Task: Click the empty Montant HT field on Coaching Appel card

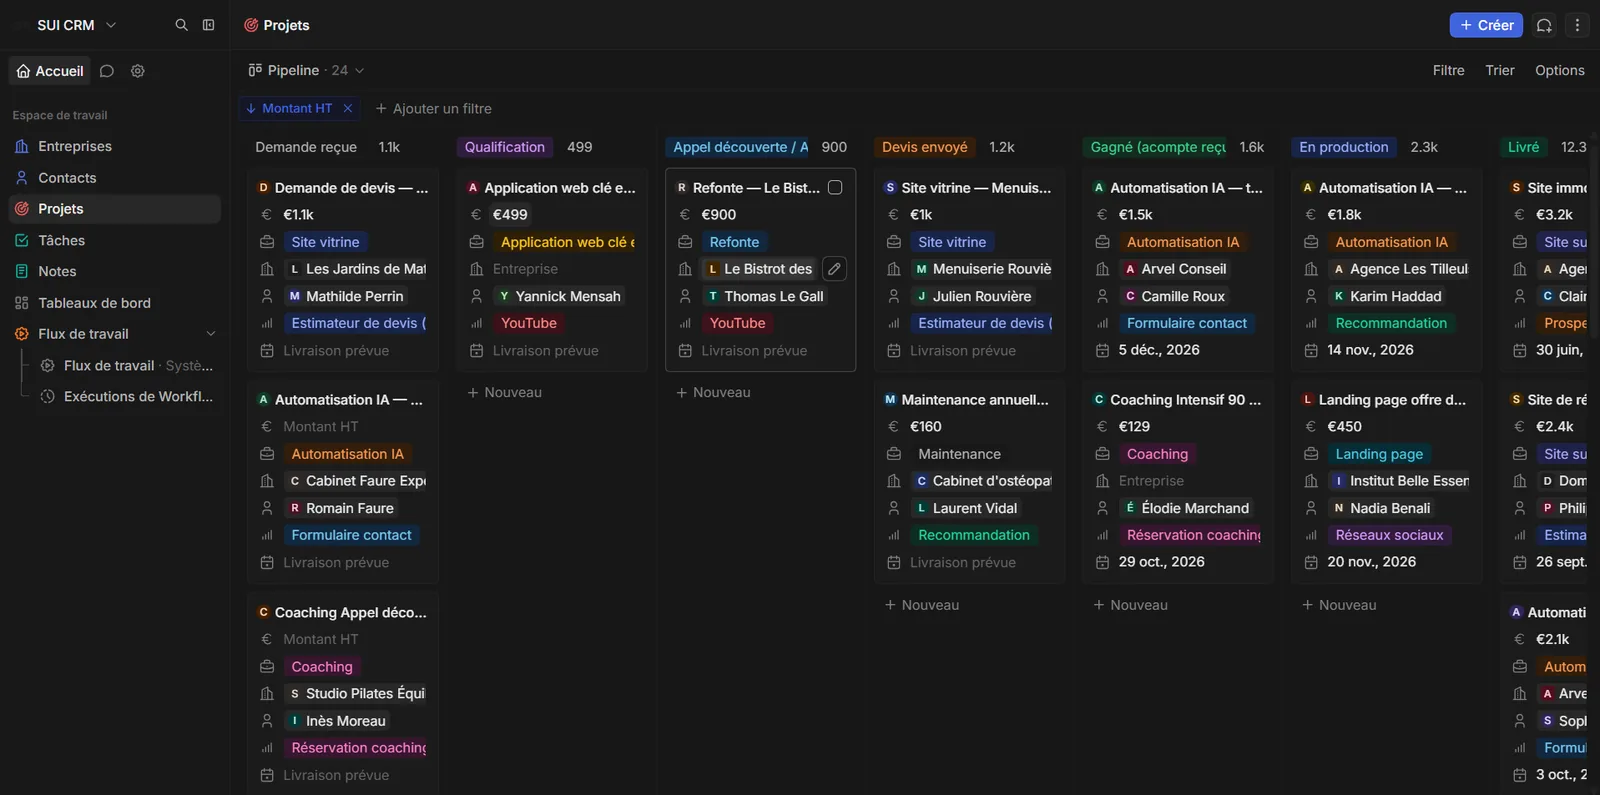Action: point(320,639)
